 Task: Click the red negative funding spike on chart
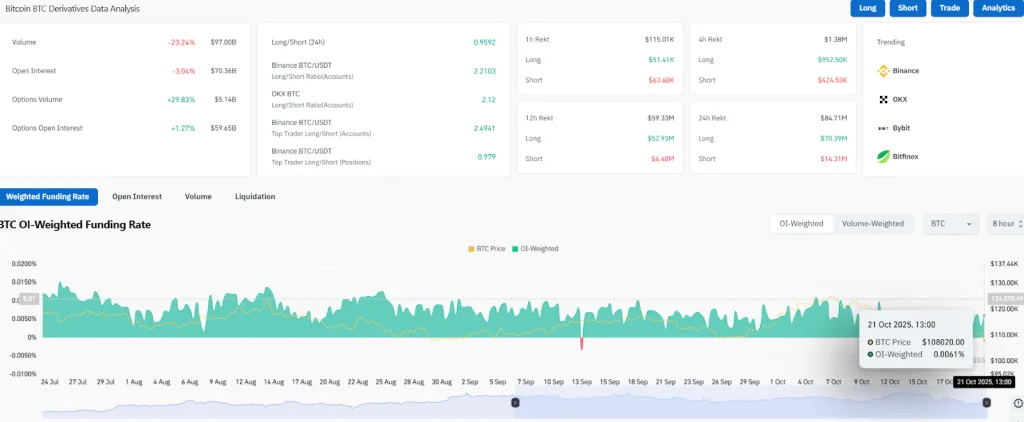tap(582, 344)
